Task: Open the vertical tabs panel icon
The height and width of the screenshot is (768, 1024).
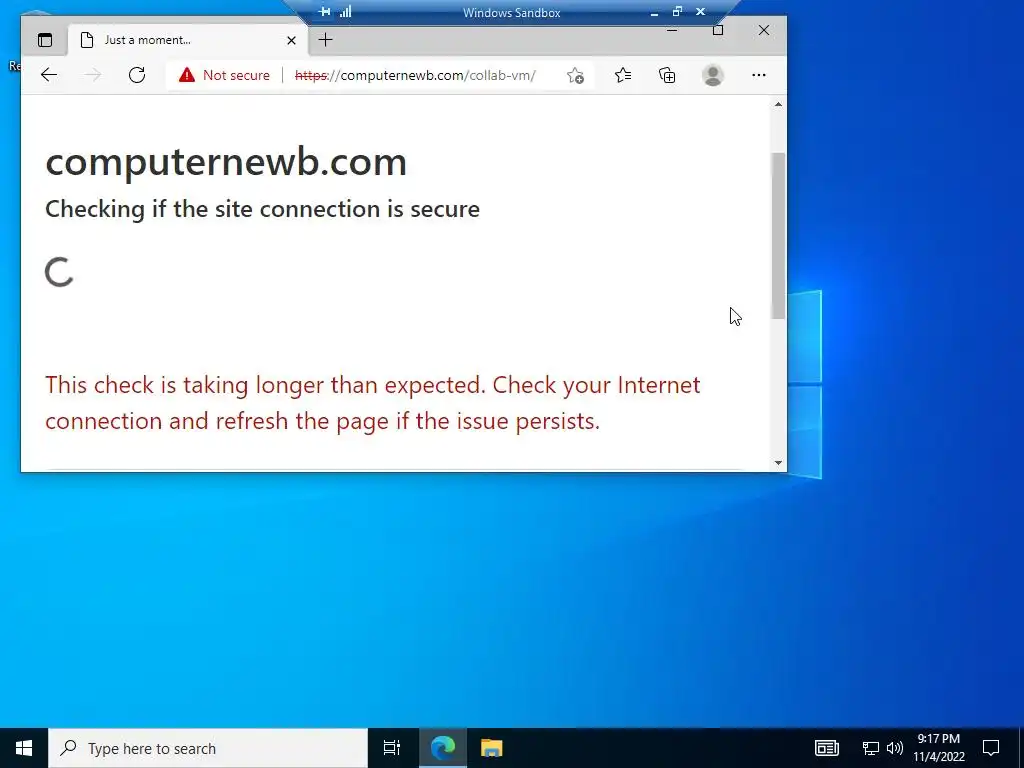Action: [x=45, y=40]
